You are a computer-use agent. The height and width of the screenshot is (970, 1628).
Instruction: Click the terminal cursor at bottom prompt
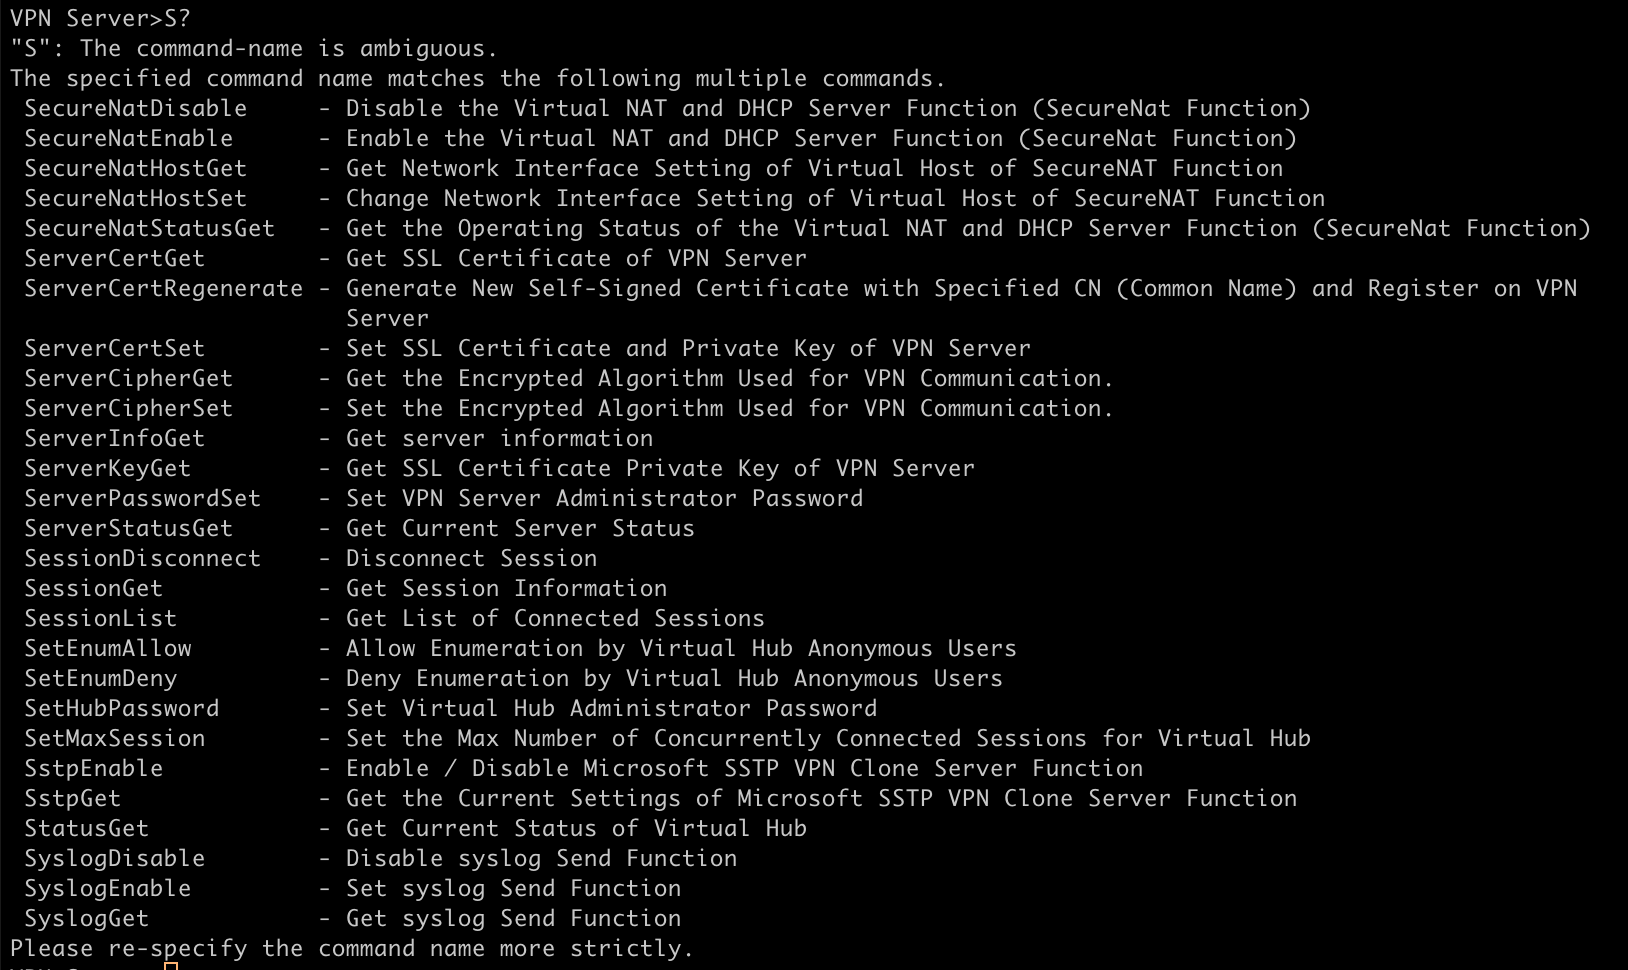pos(171,966)
